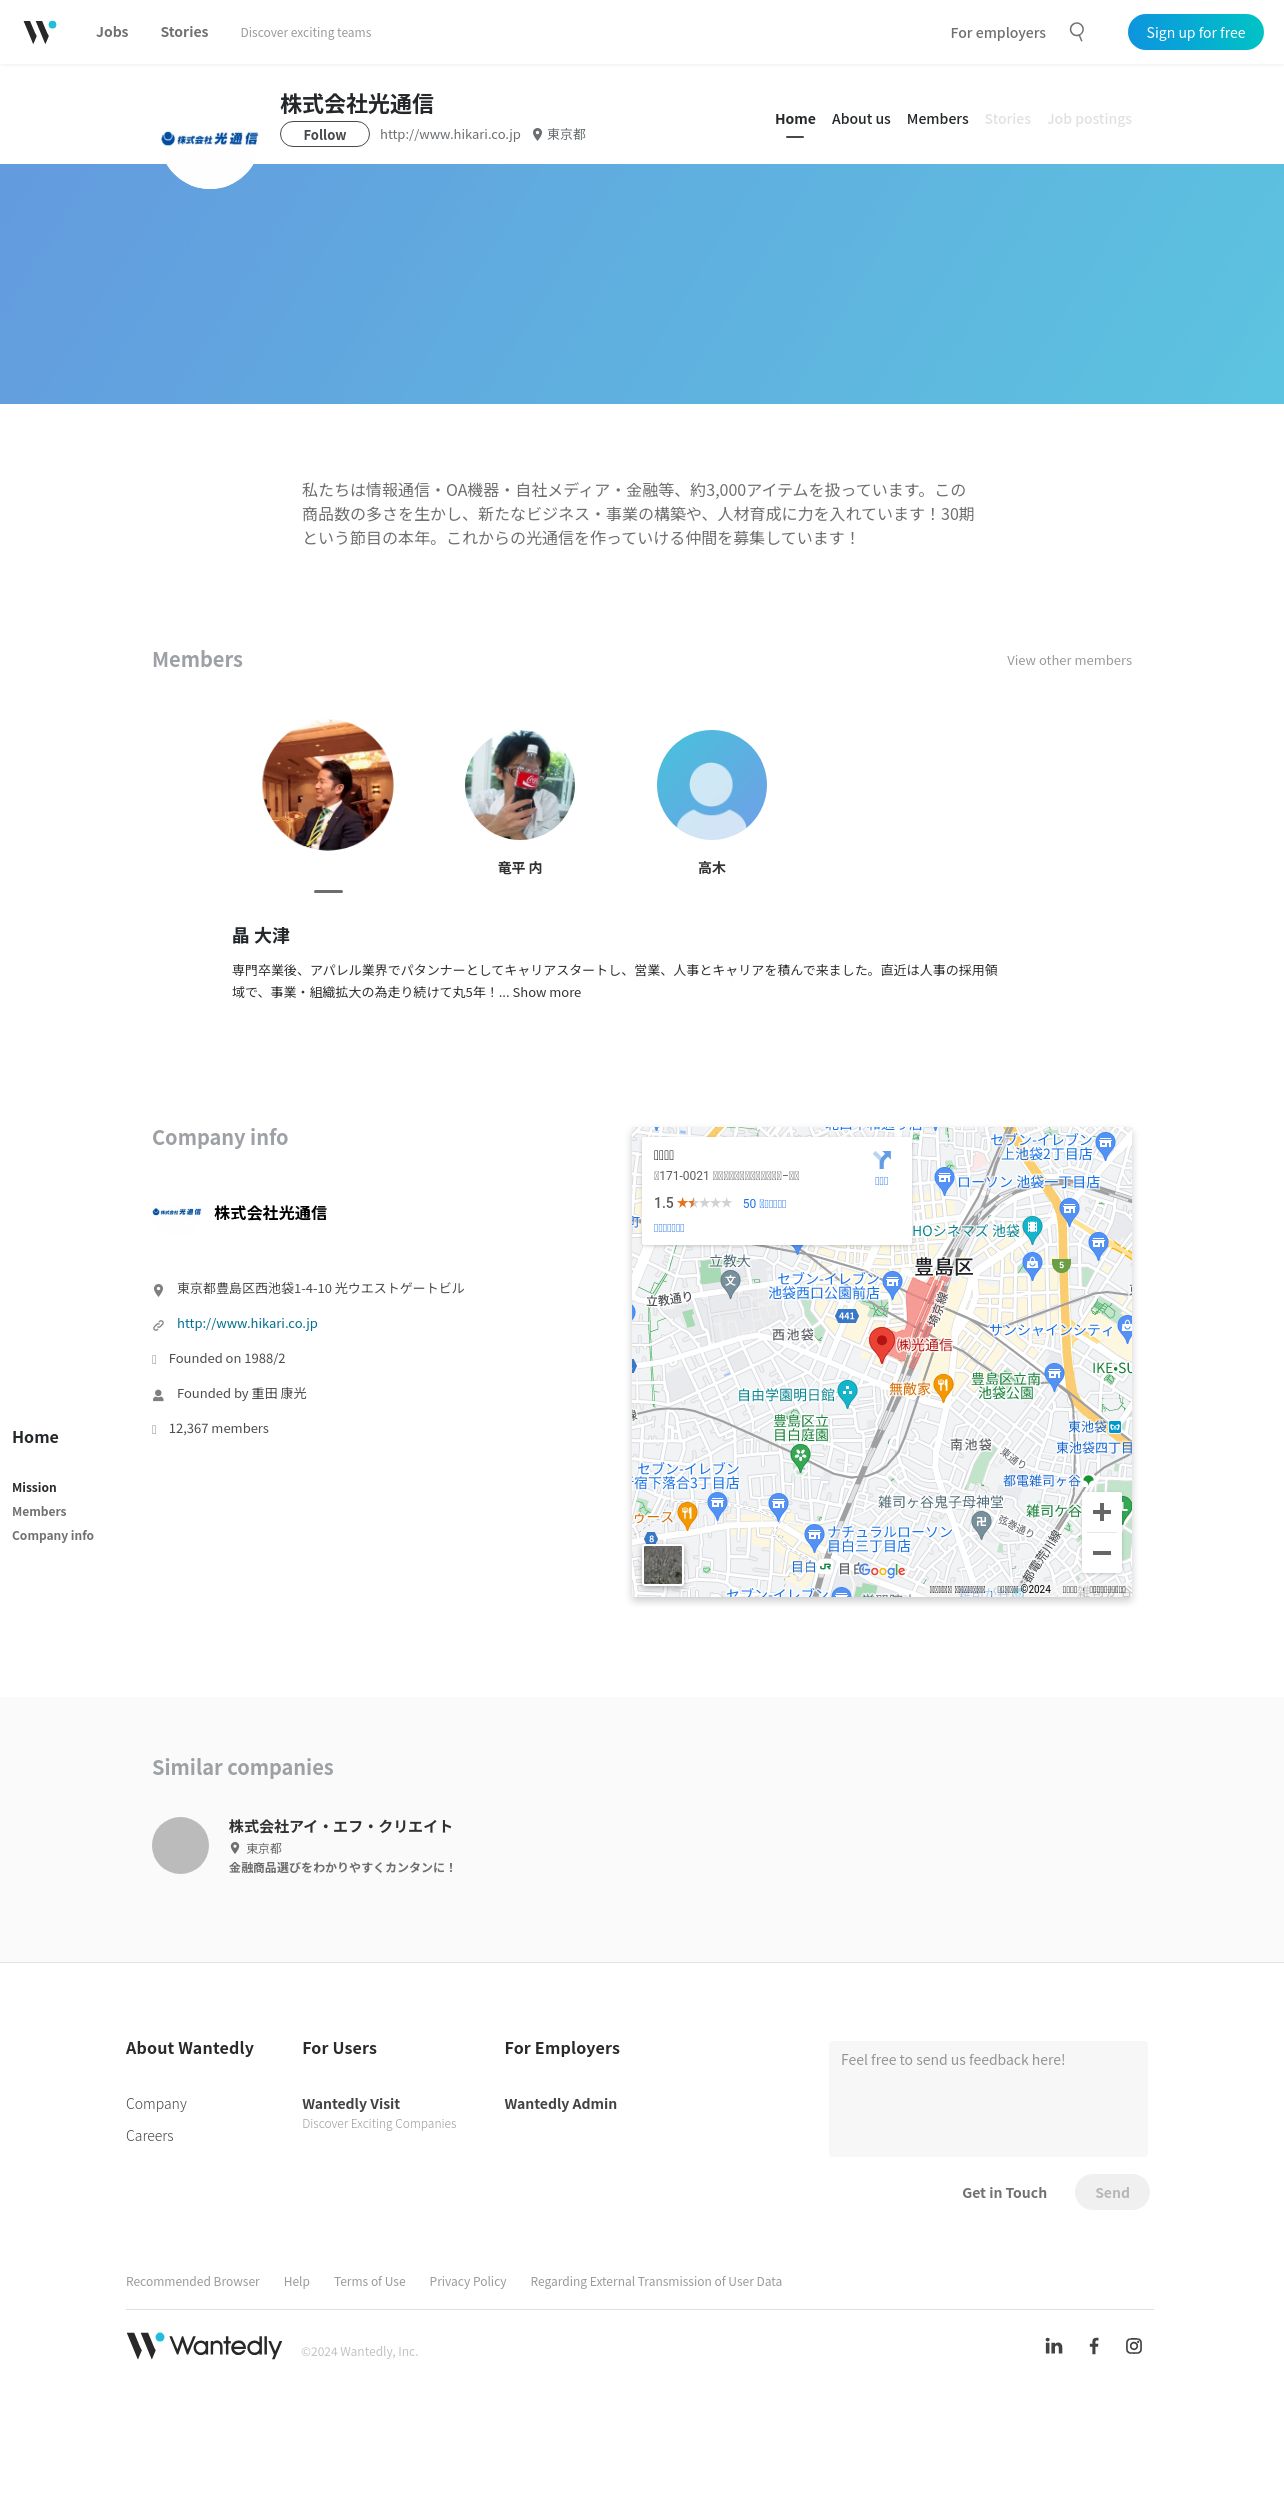Open Privacy Policy link
The image size is (1284, 2513).
coord(468,2281)
